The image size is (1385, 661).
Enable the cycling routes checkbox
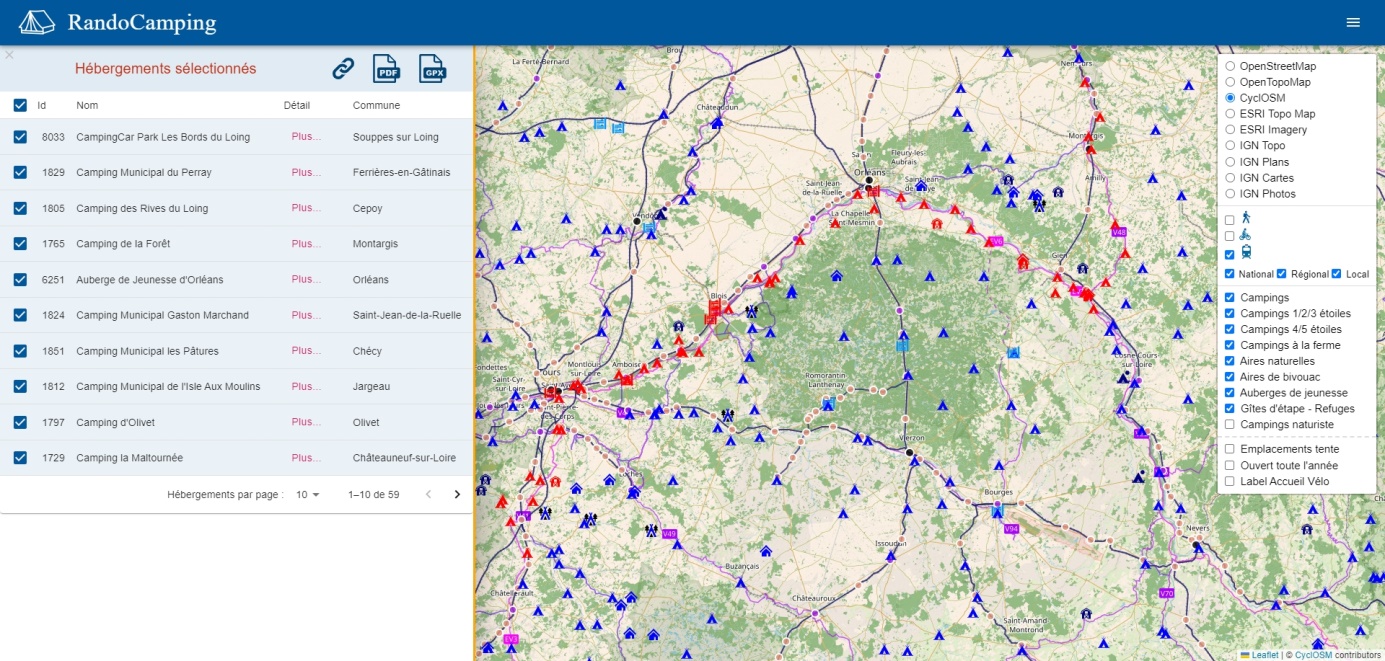pyautogui.click(x=1229, y=237)
